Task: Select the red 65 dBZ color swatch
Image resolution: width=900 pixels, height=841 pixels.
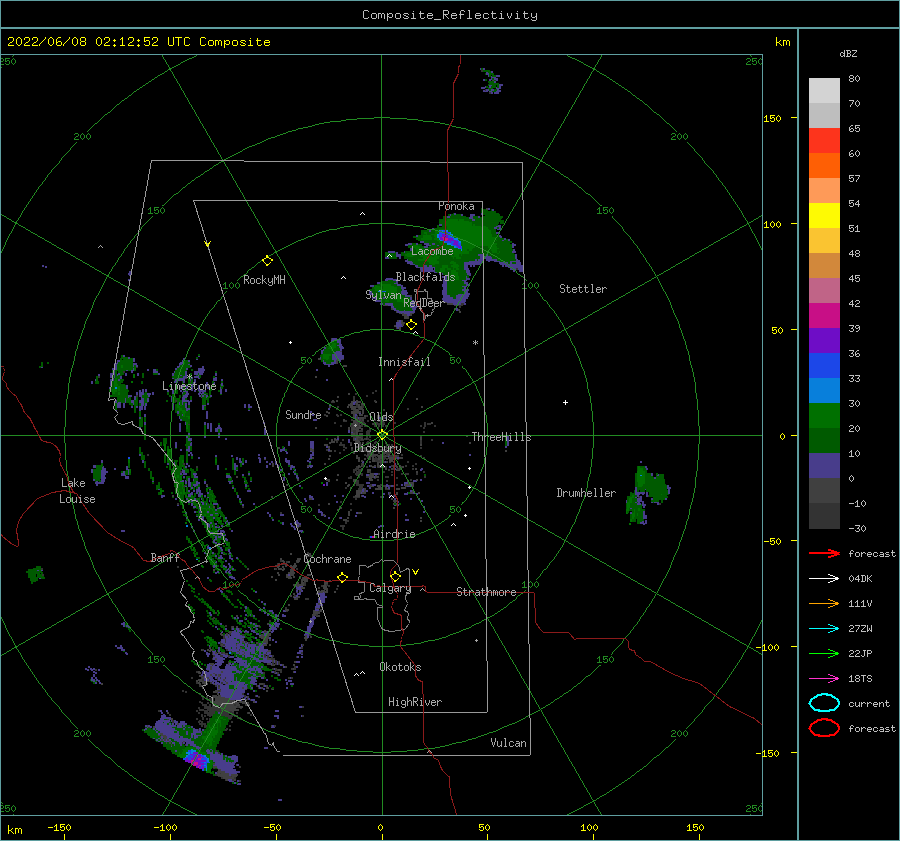Action: coord(824,141)
